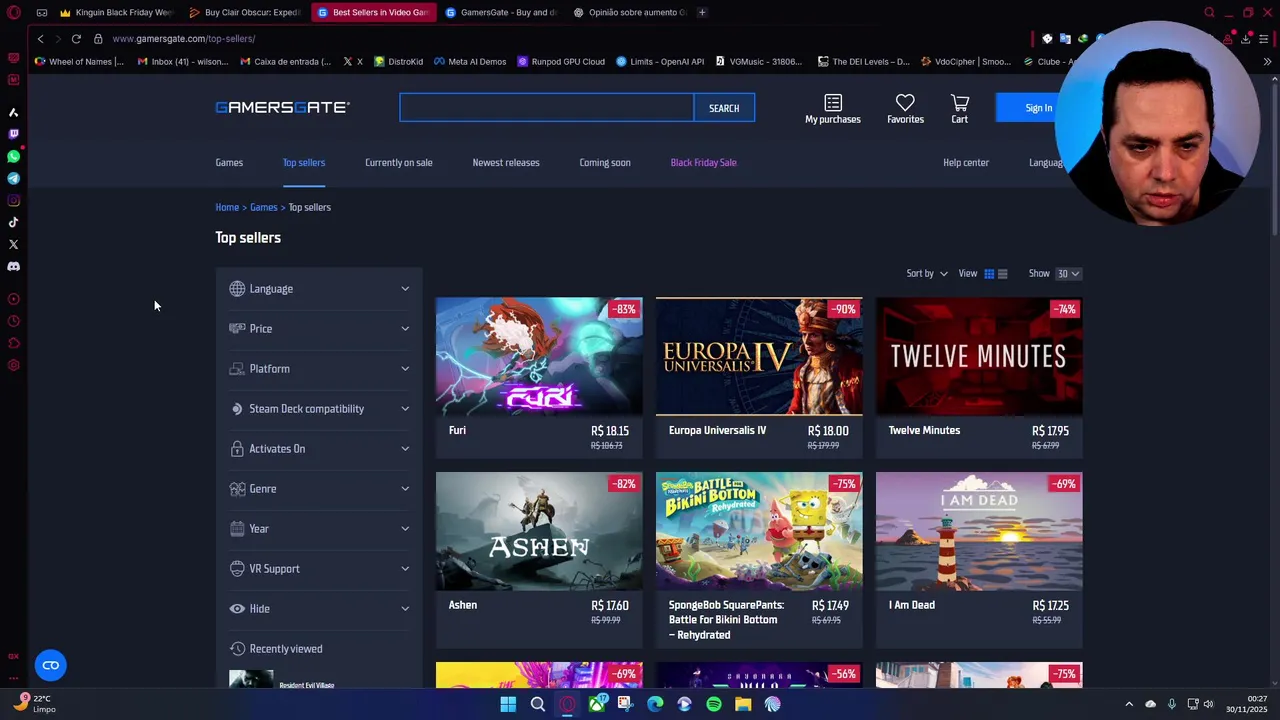
Task: Open the Sort by dropdown
Action: (927, 274)
